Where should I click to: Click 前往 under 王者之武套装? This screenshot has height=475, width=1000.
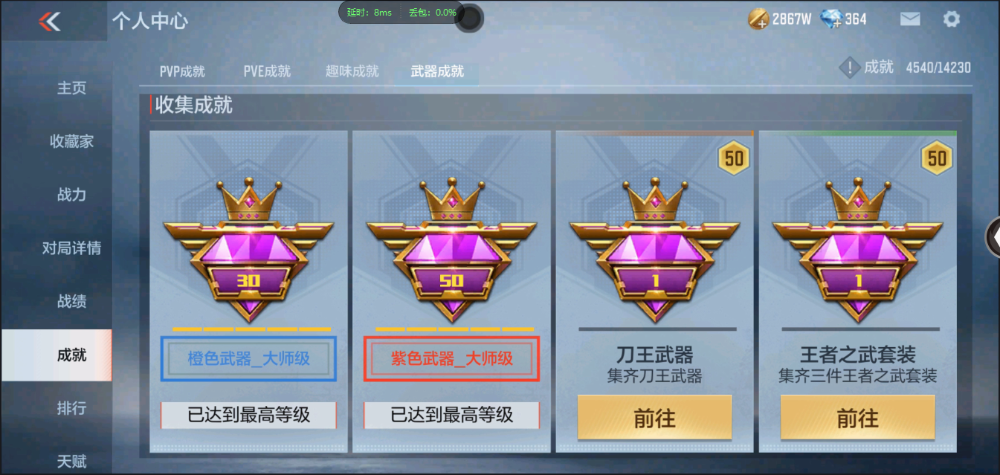click(x=858, y=418)
